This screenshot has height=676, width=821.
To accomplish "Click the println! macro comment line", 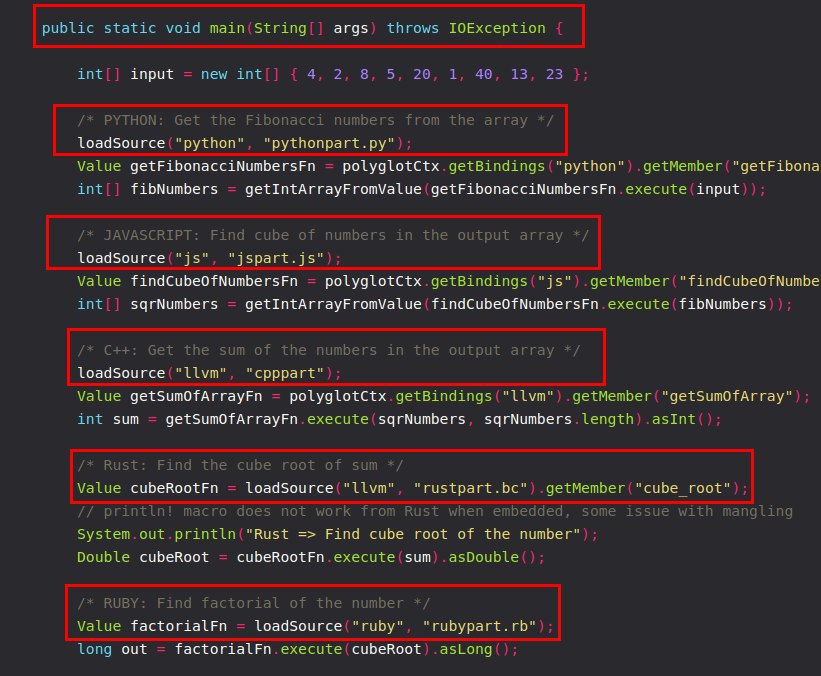I will coord(435,512).
